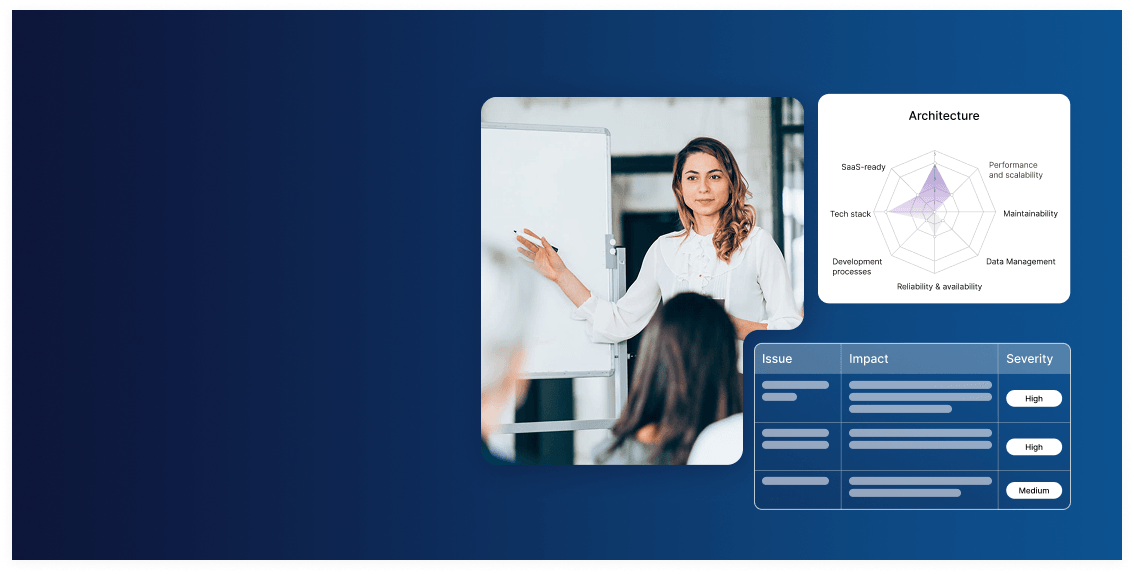Screen dimensions: 1134x574
Task: Select the "High" badge in second table row
Action: point(1033,447)
